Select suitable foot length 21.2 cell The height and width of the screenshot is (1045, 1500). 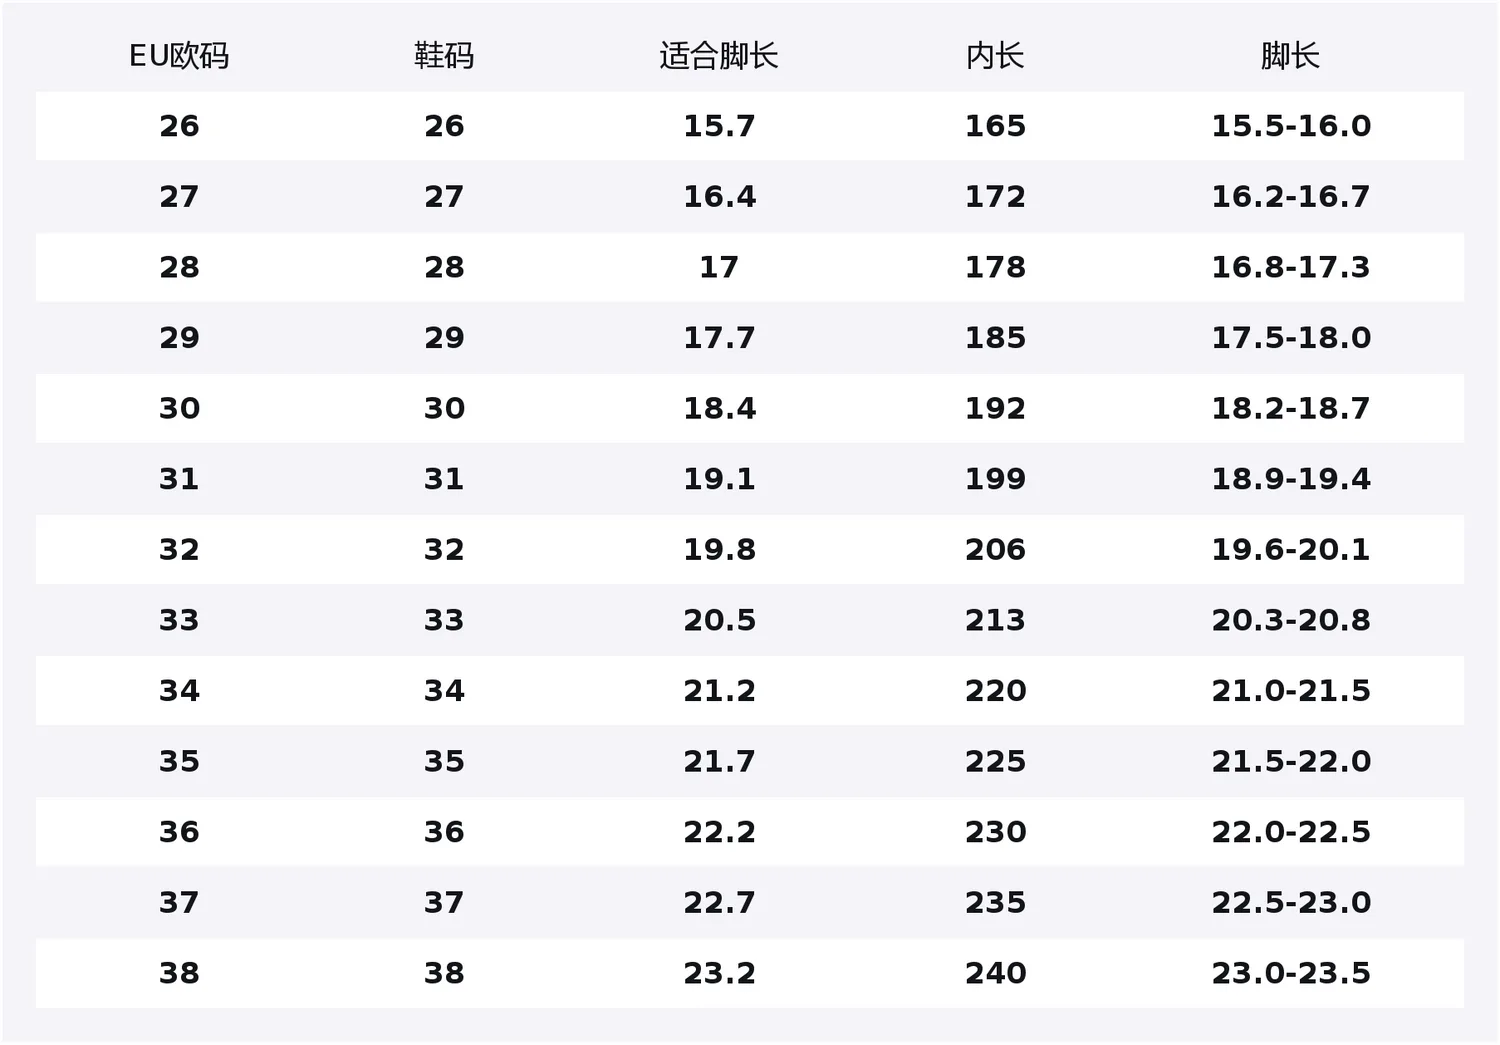click(719, 691)
